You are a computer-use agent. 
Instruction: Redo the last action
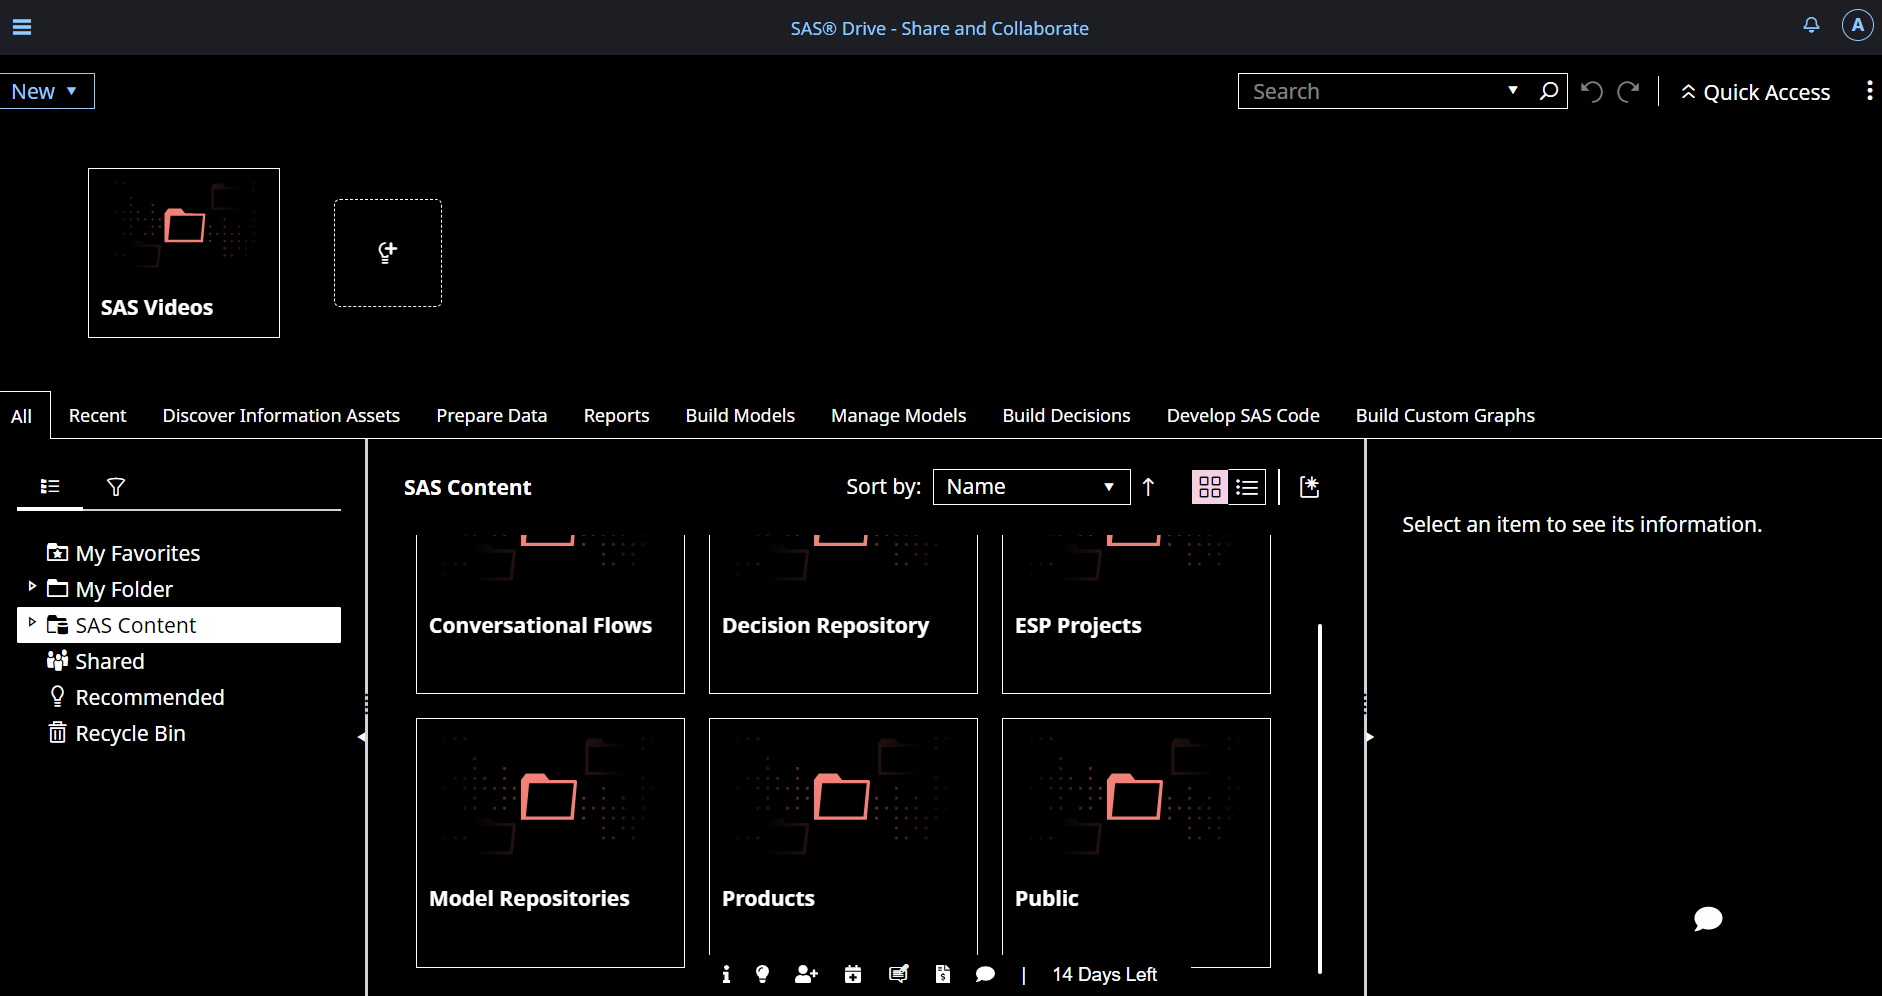[x=1628, y=92]
